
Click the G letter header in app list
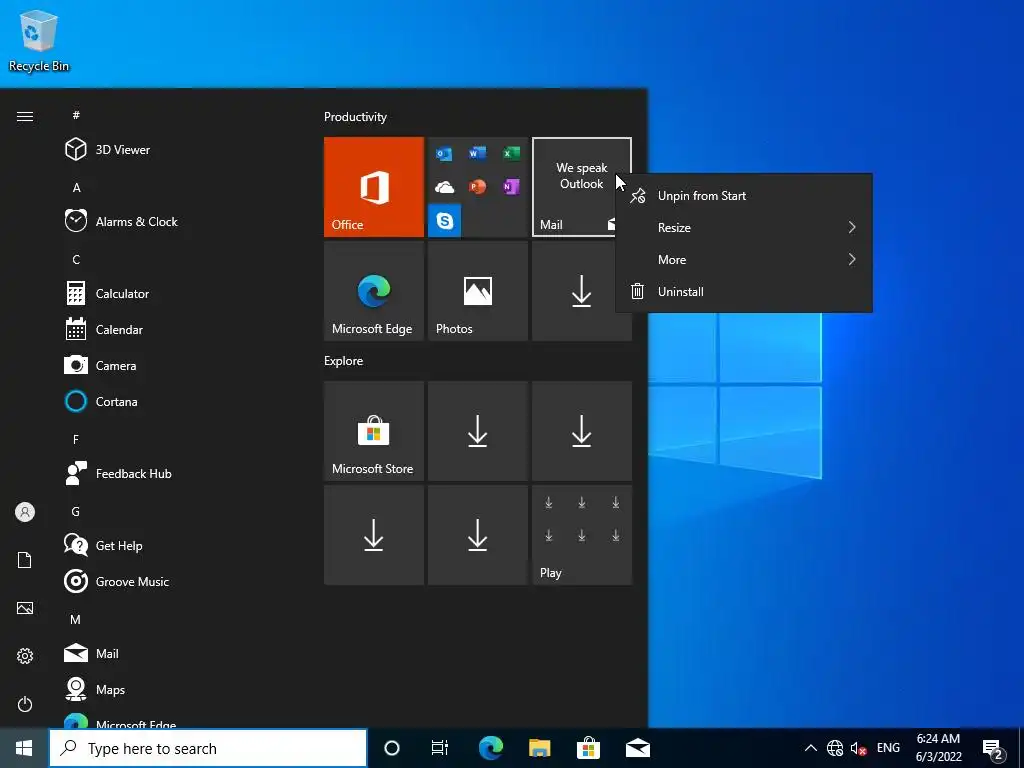click(x=76, y=511)
